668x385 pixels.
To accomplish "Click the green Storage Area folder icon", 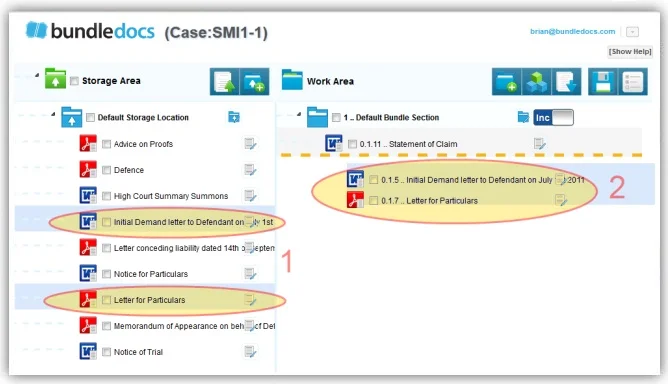I will (55, 79).
